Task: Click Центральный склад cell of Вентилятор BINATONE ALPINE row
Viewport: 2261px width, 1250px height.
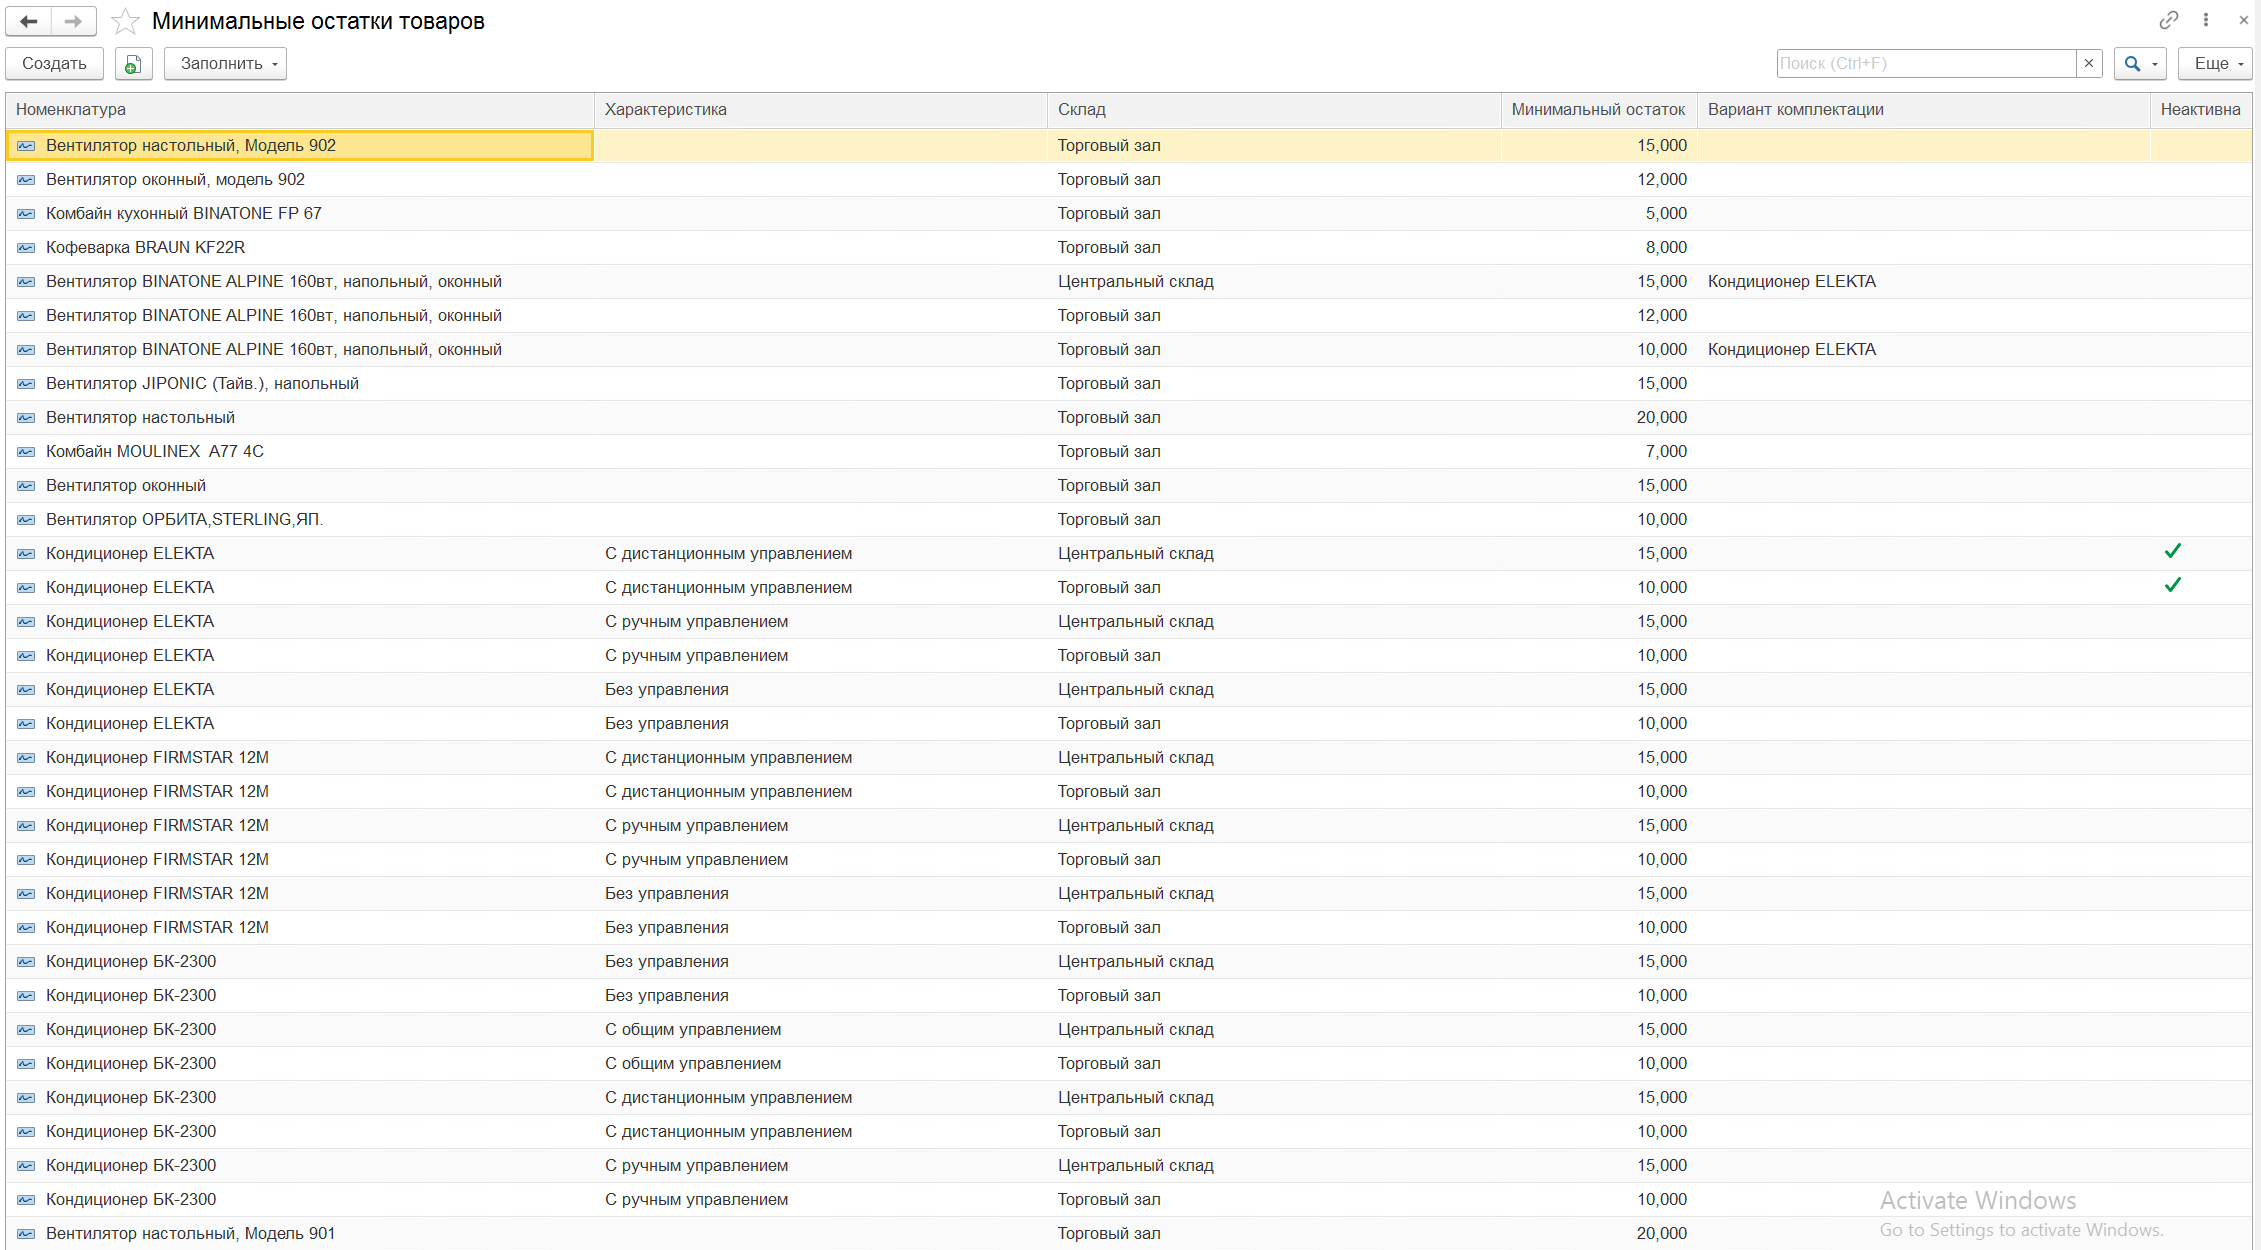Action: click(x=1136, y=282)
